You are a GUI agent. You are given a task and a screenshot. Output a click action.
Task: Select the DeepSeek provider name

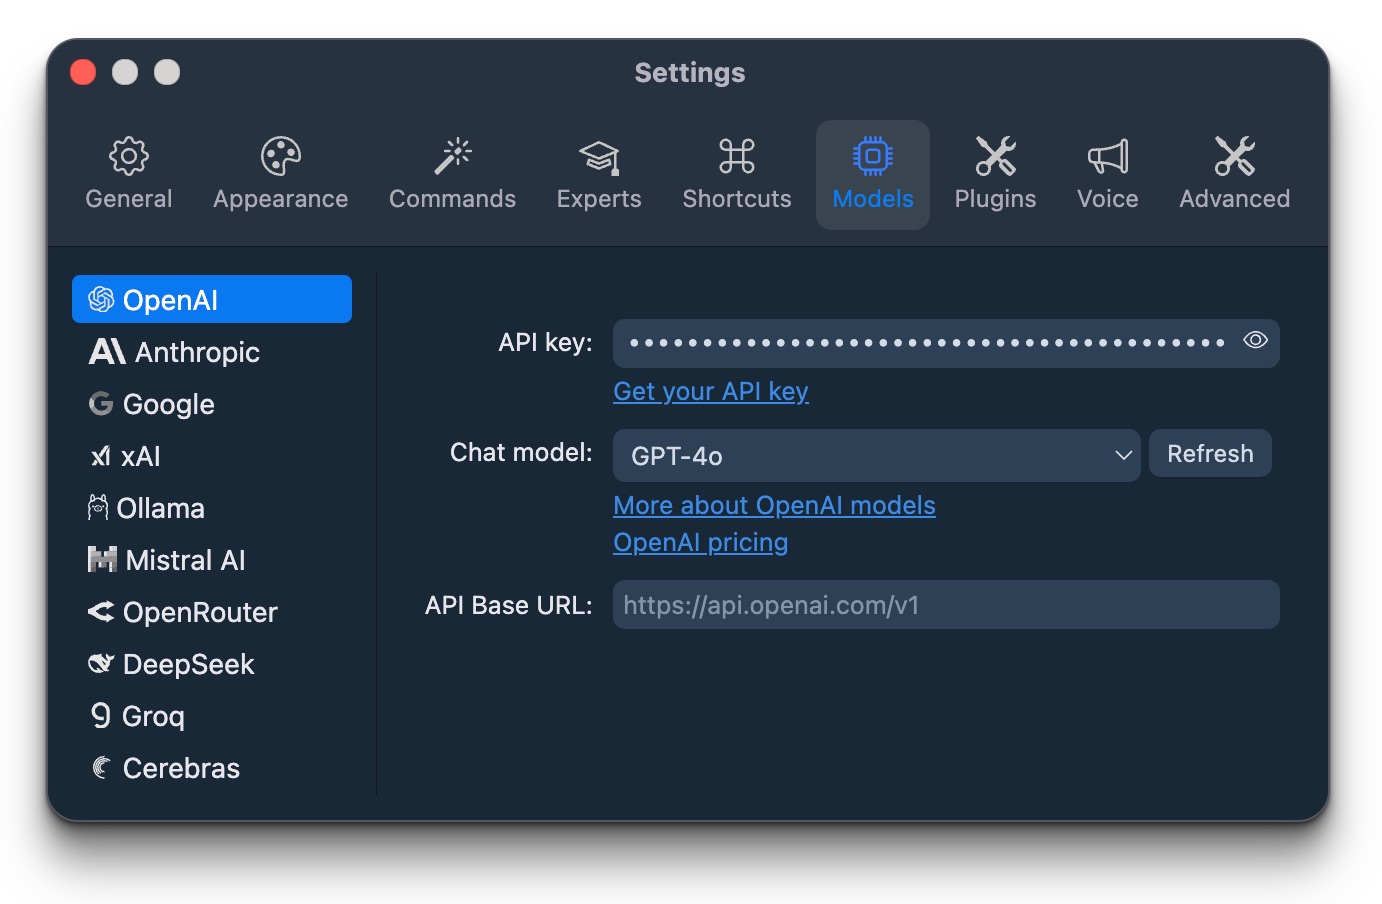[188, 664]
